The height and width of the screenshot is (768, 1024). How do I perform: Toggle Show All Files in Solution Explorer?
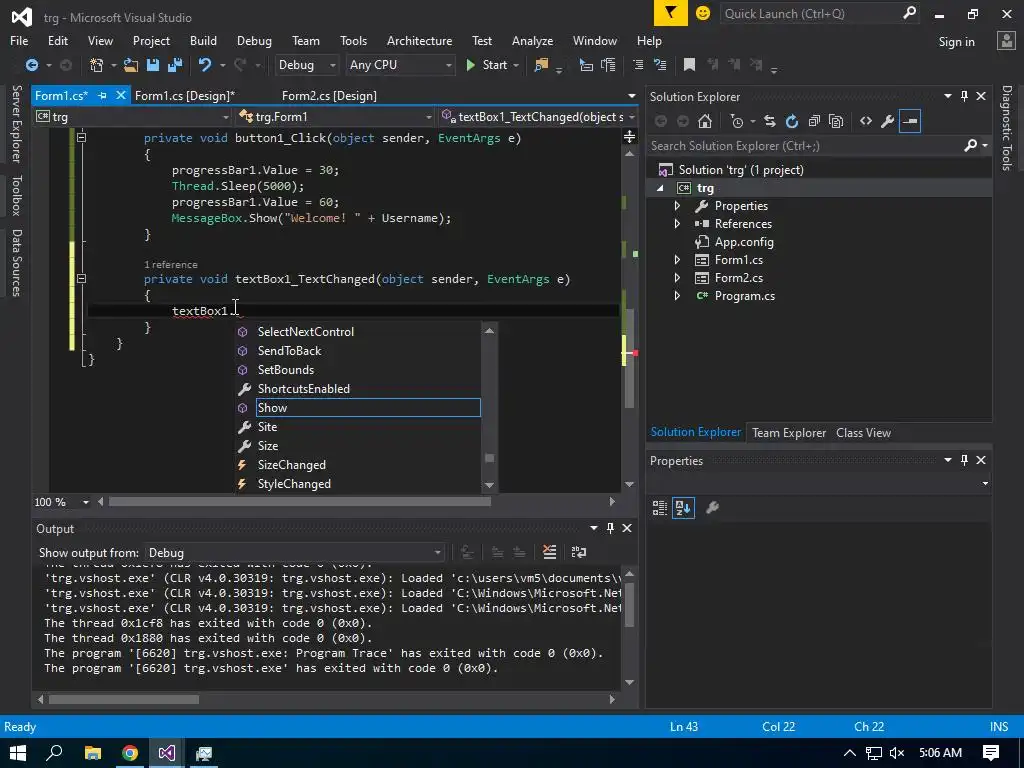point(836,121)
